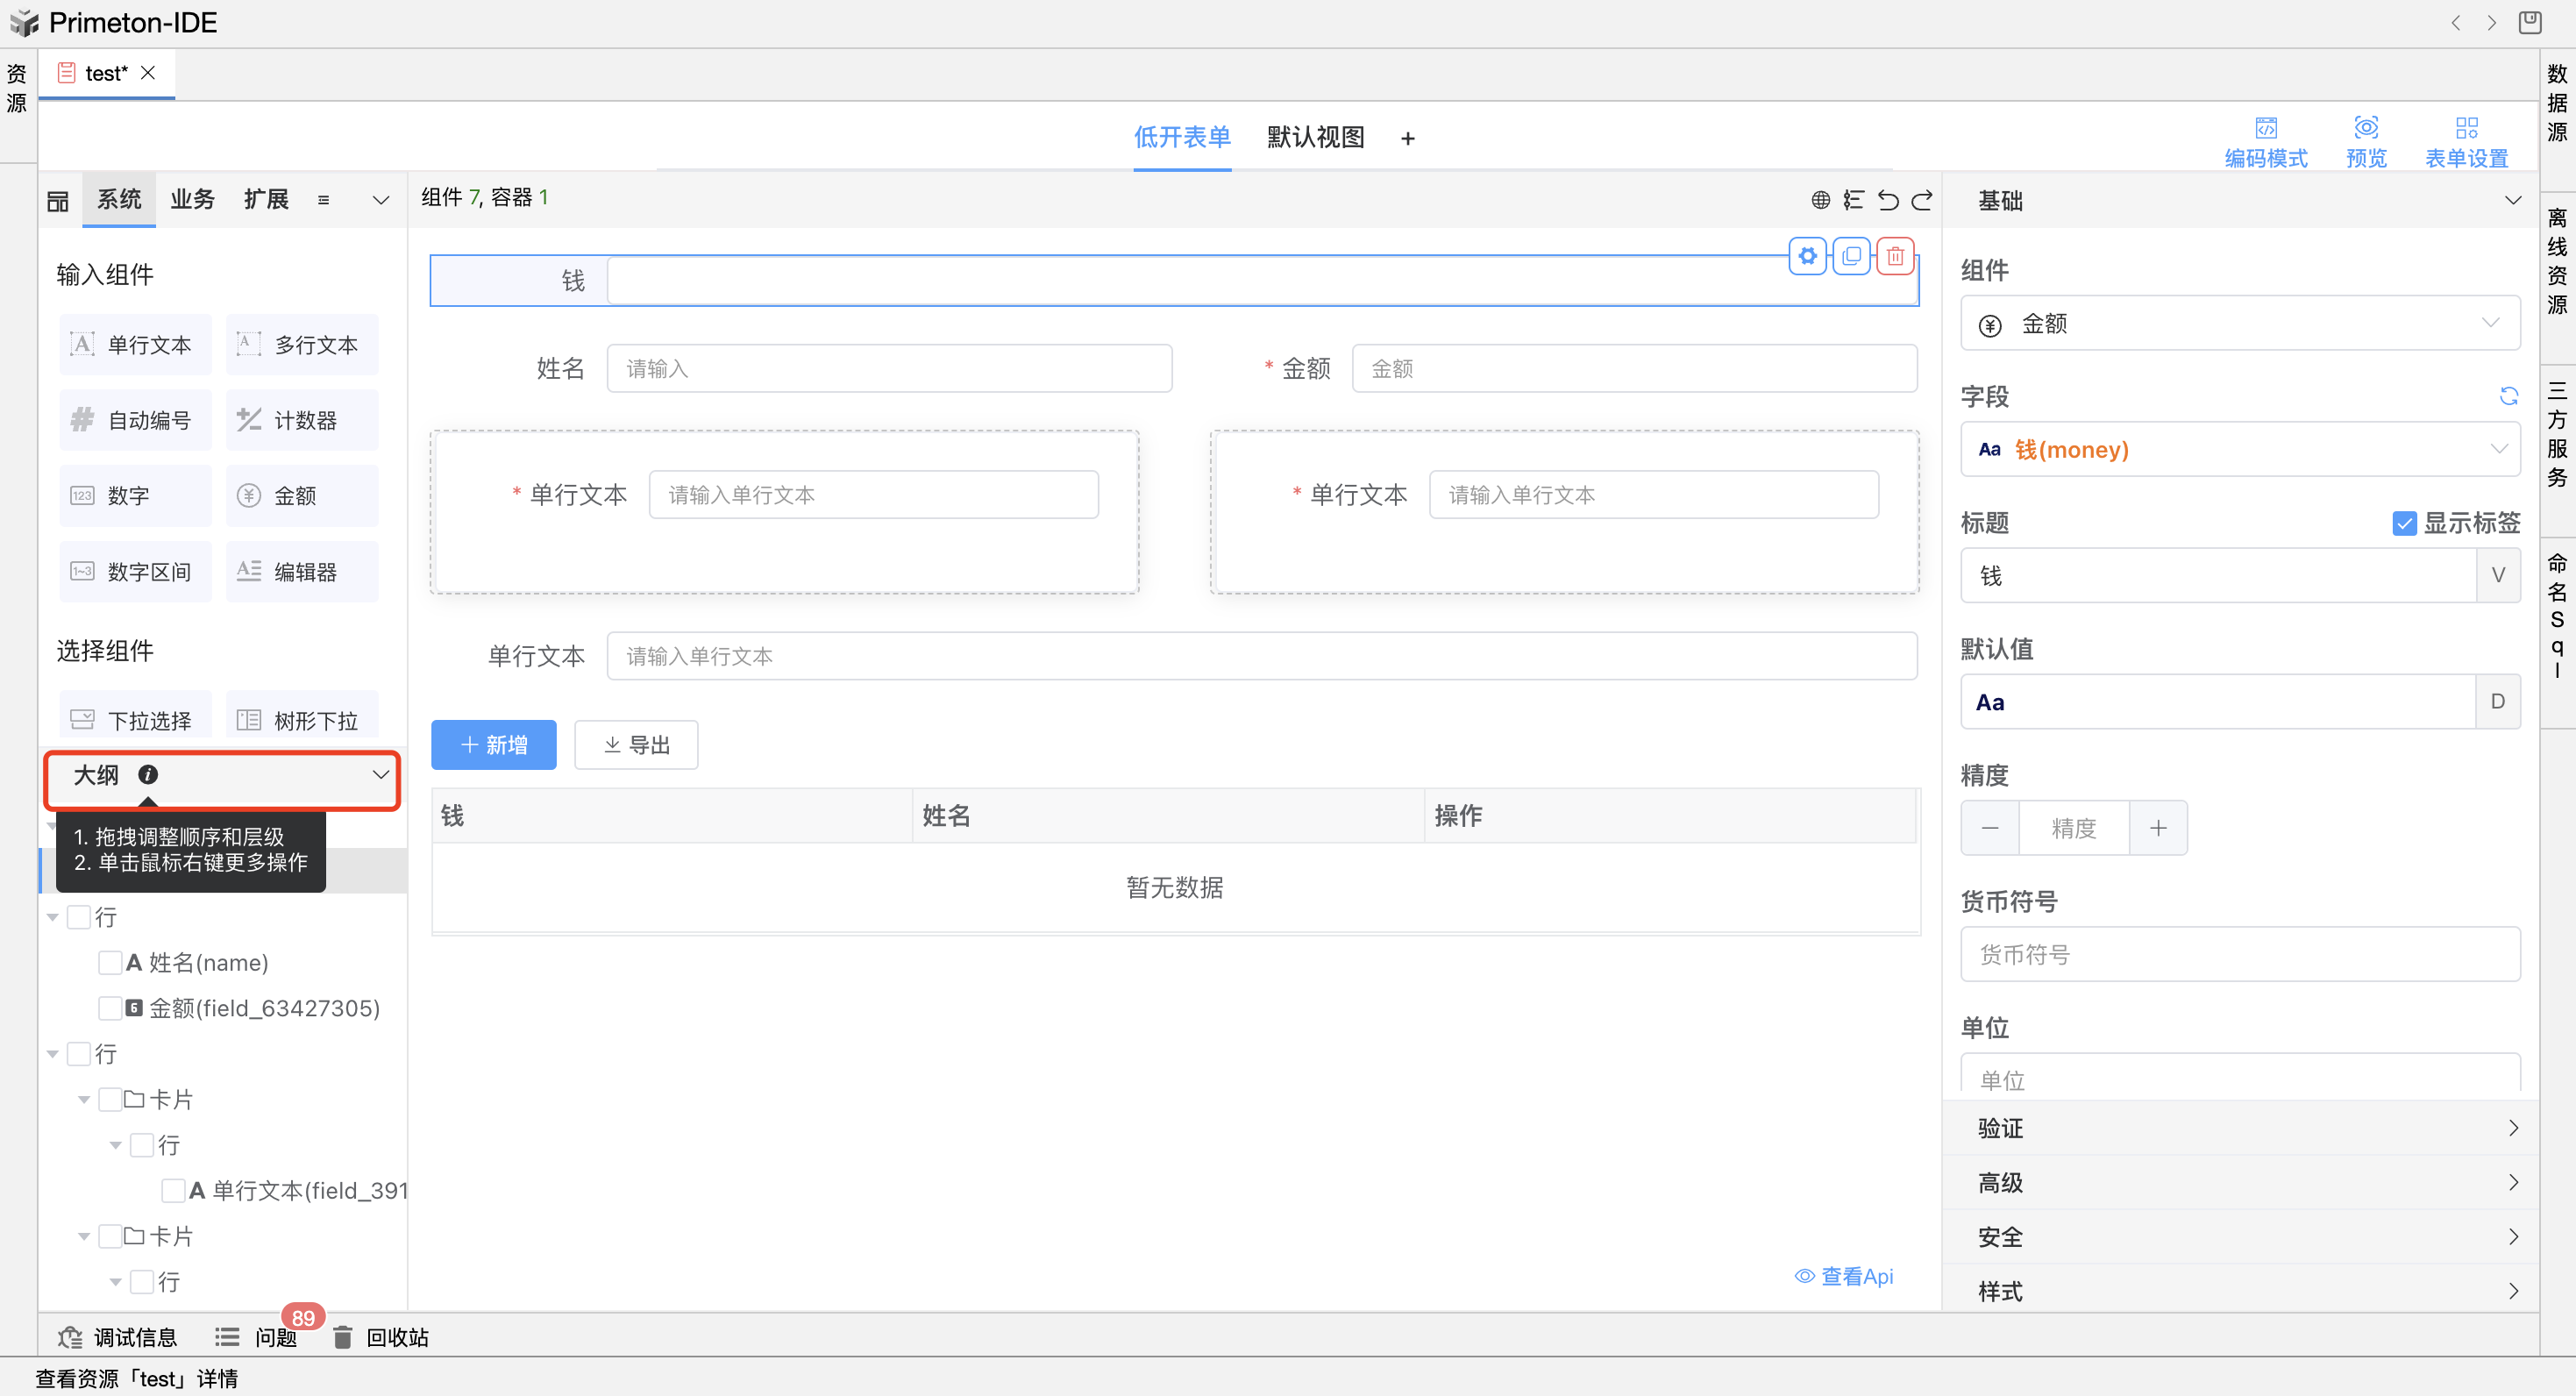Refresh the 字段 field list icon
Image resolution: width=2576 pixels, height=1396 pixels.
[x=2508, y=396]
